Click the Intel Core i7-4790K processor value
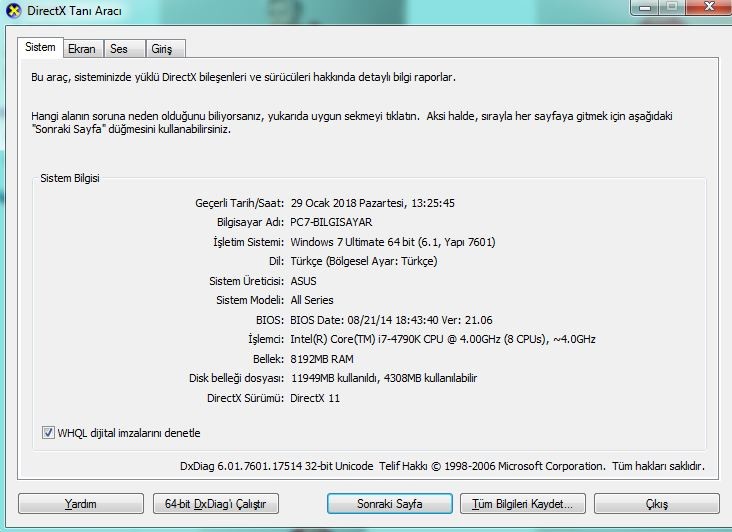The width and height of the screenshot is (732, 532). pos(443,339)
